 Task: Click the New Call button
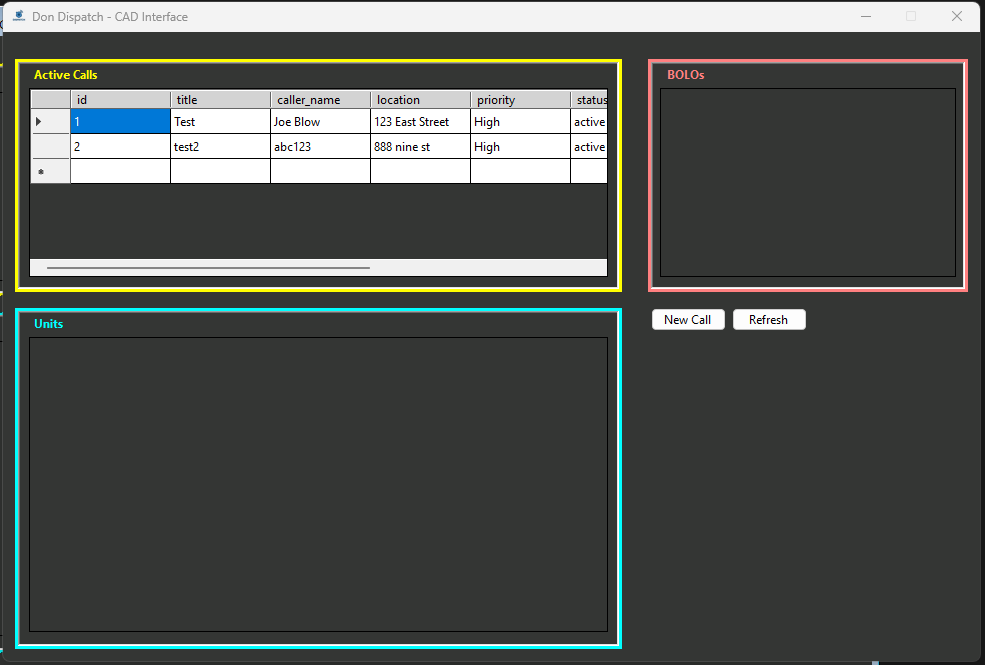[x=688, y=320]
